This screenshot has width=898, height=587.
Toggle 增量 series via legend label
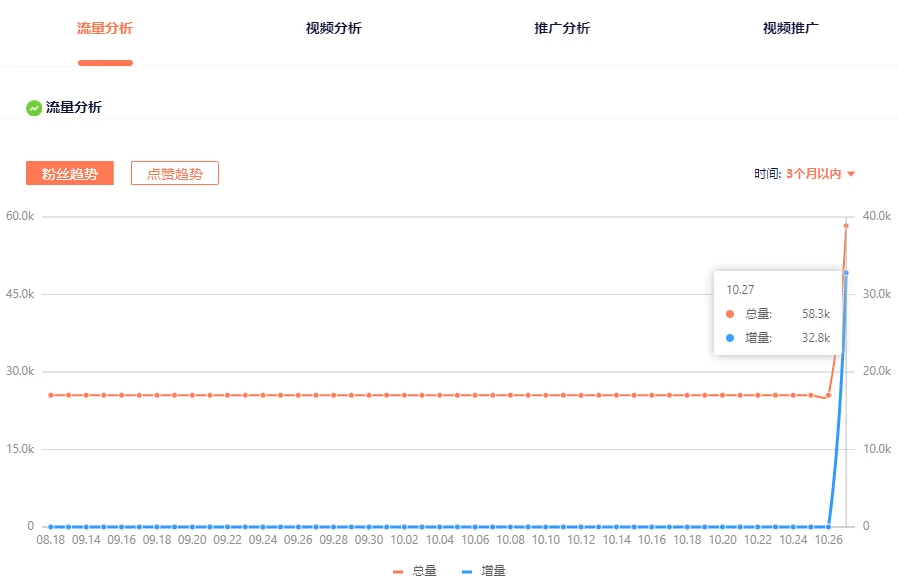(x=493, y=571)
